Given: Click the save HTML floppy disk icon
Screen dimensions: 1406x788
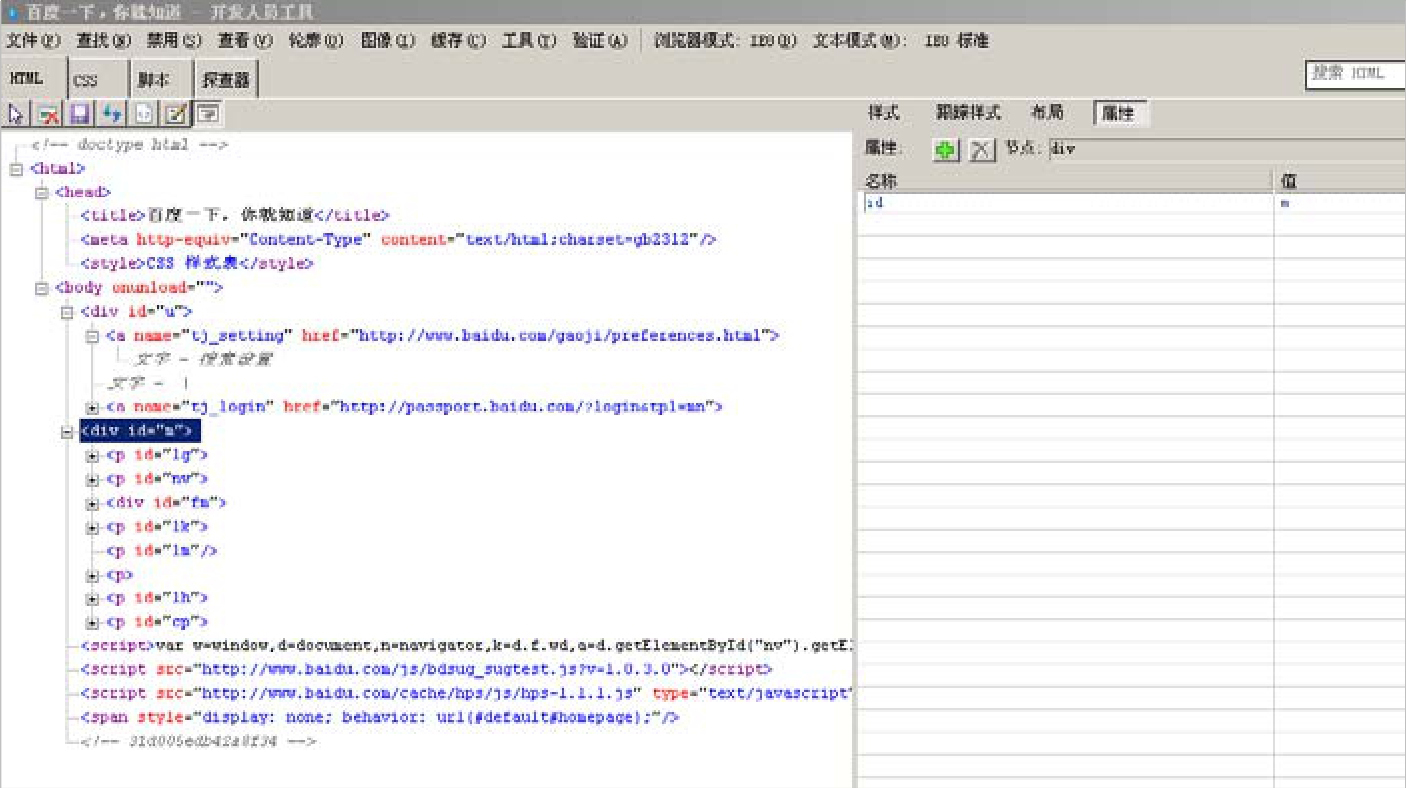Looking at the screenshot, I should (x=80, y=114).
